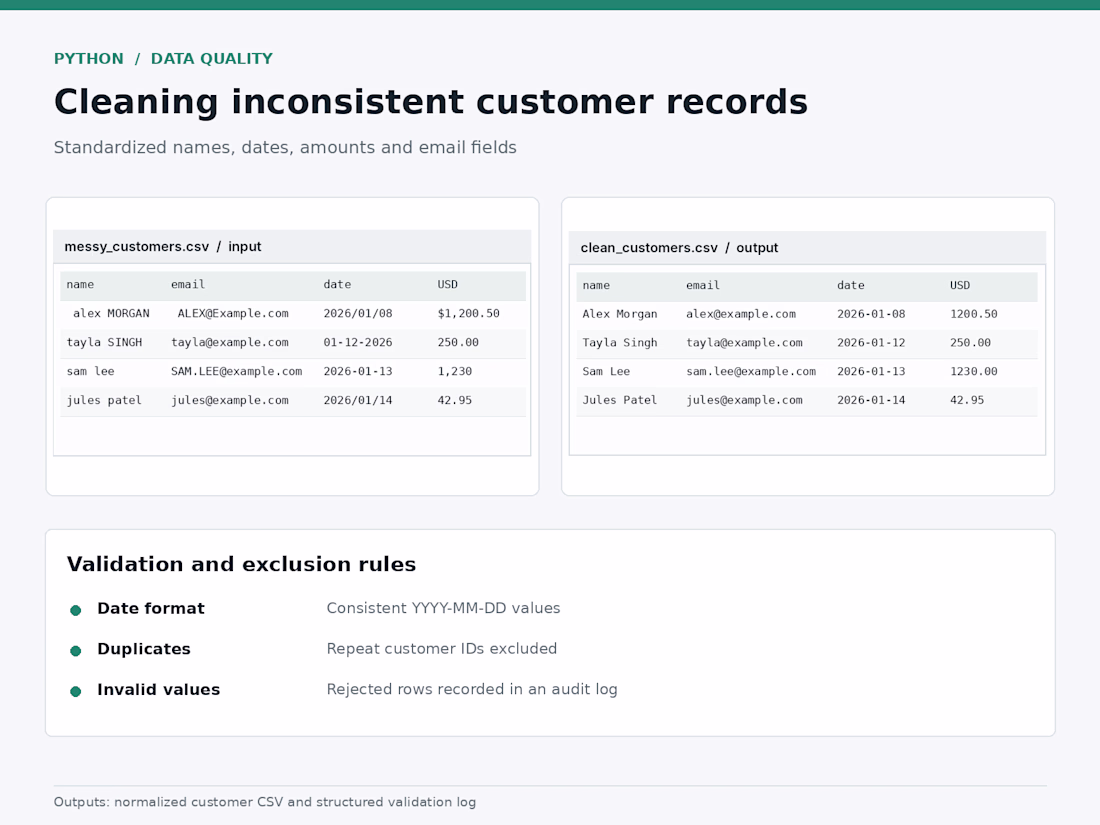This screenshot has height=825, width=1100.
Task: Select the "1200.50" amount cell
Action: point(974,314)
